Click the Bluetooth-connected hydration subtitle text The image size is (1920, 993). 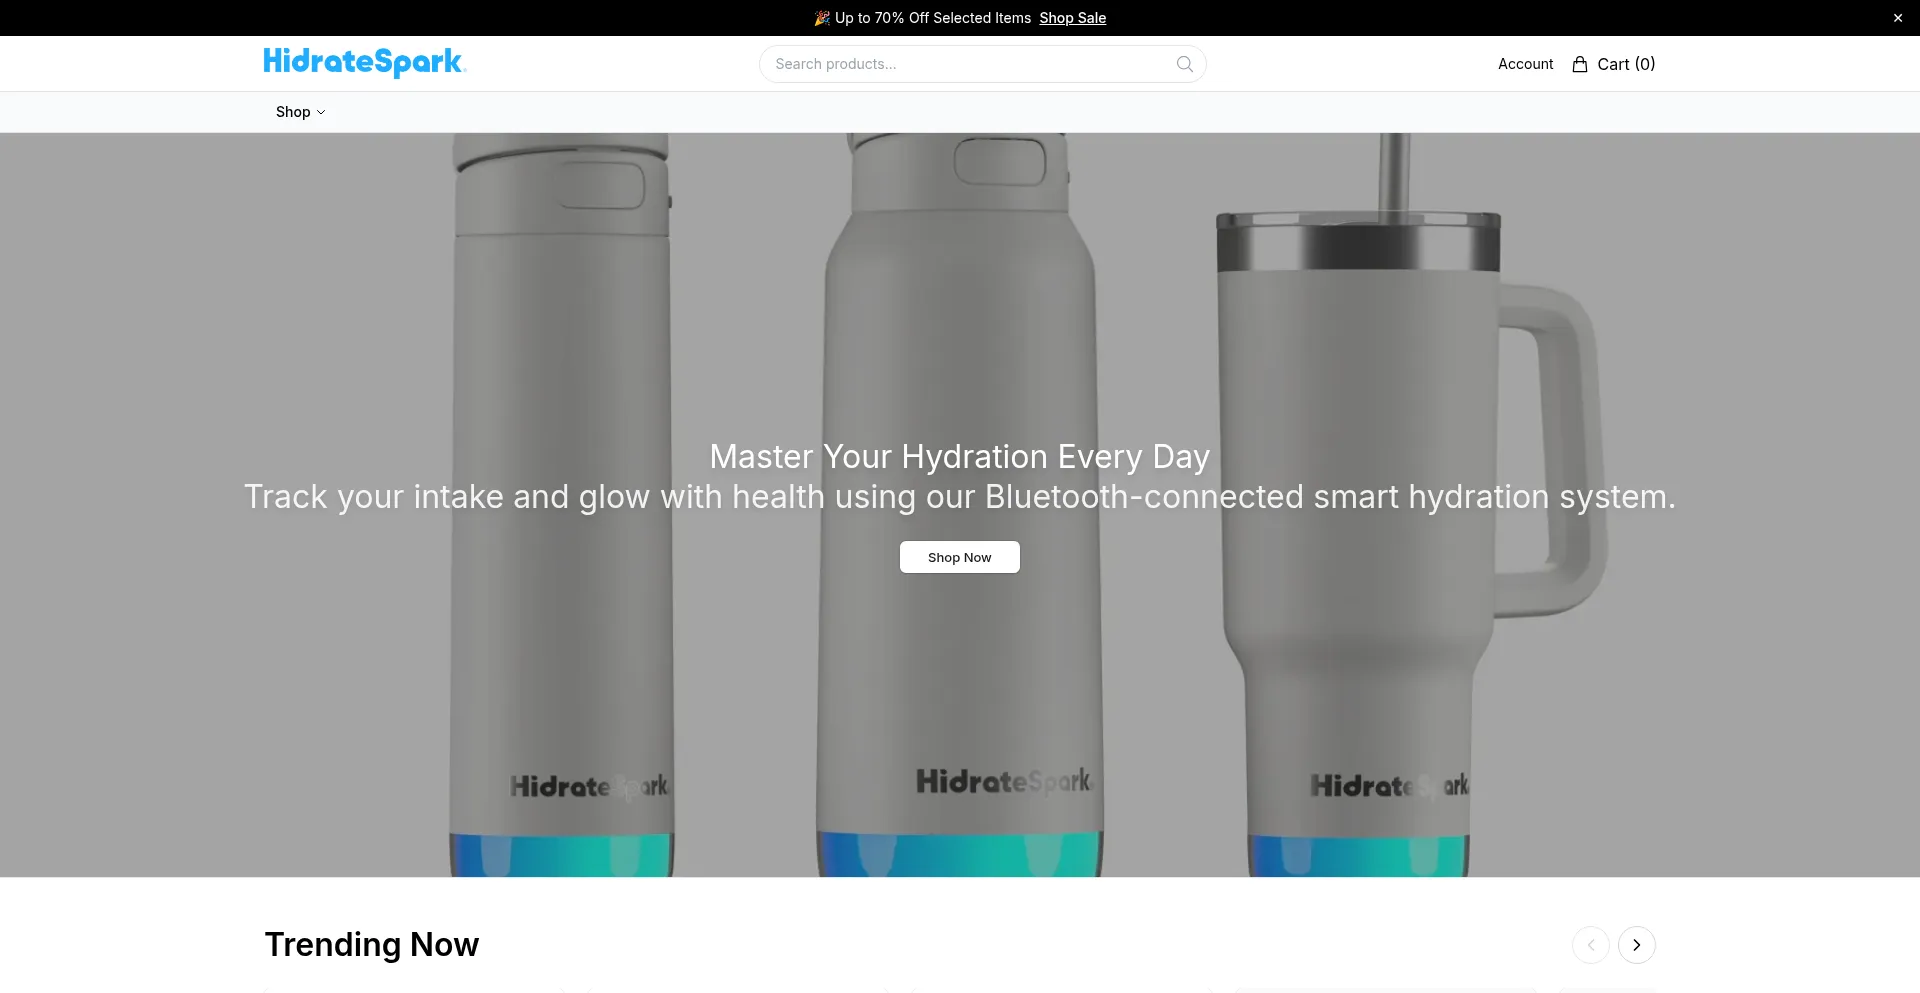(960, 497)
